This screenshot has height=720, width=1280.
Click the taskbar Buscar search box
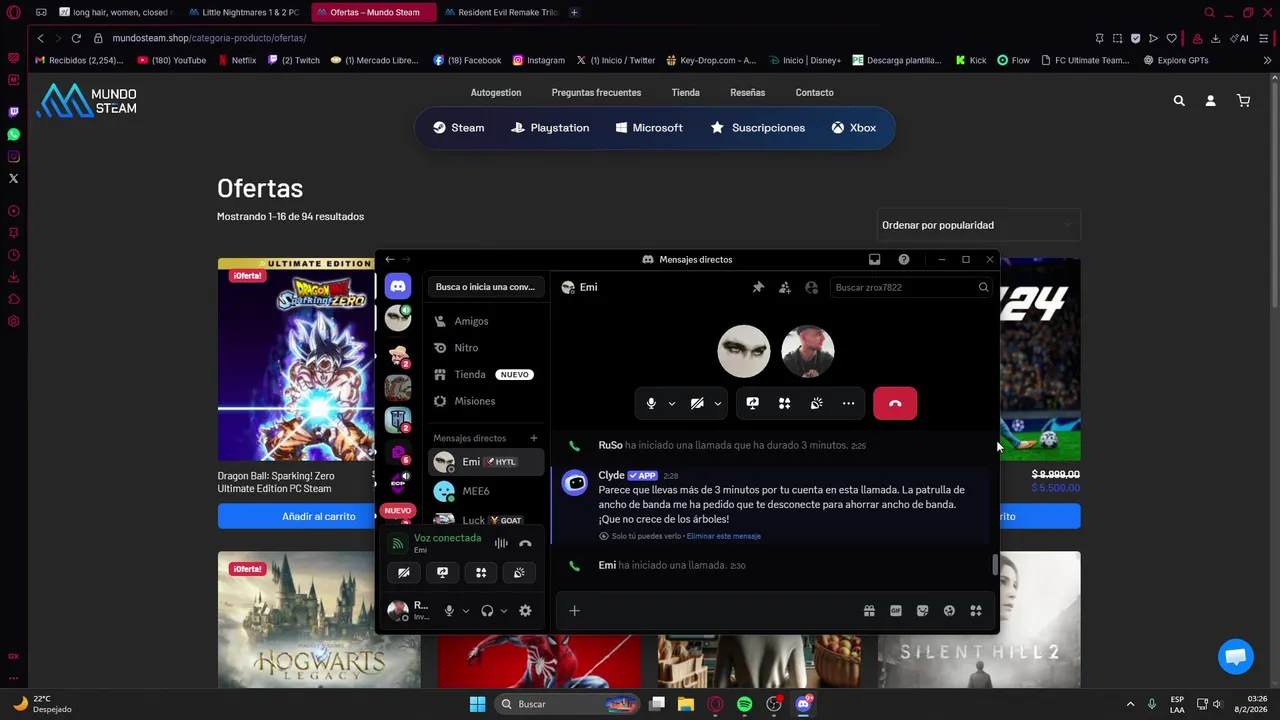tap(568, 704)
